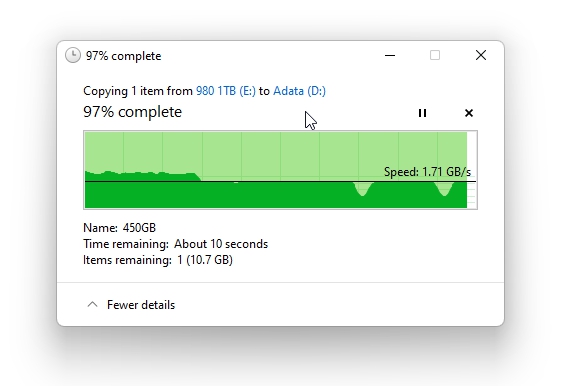
Task: Select the Name: 450GB line
Action: coord(120,228)
